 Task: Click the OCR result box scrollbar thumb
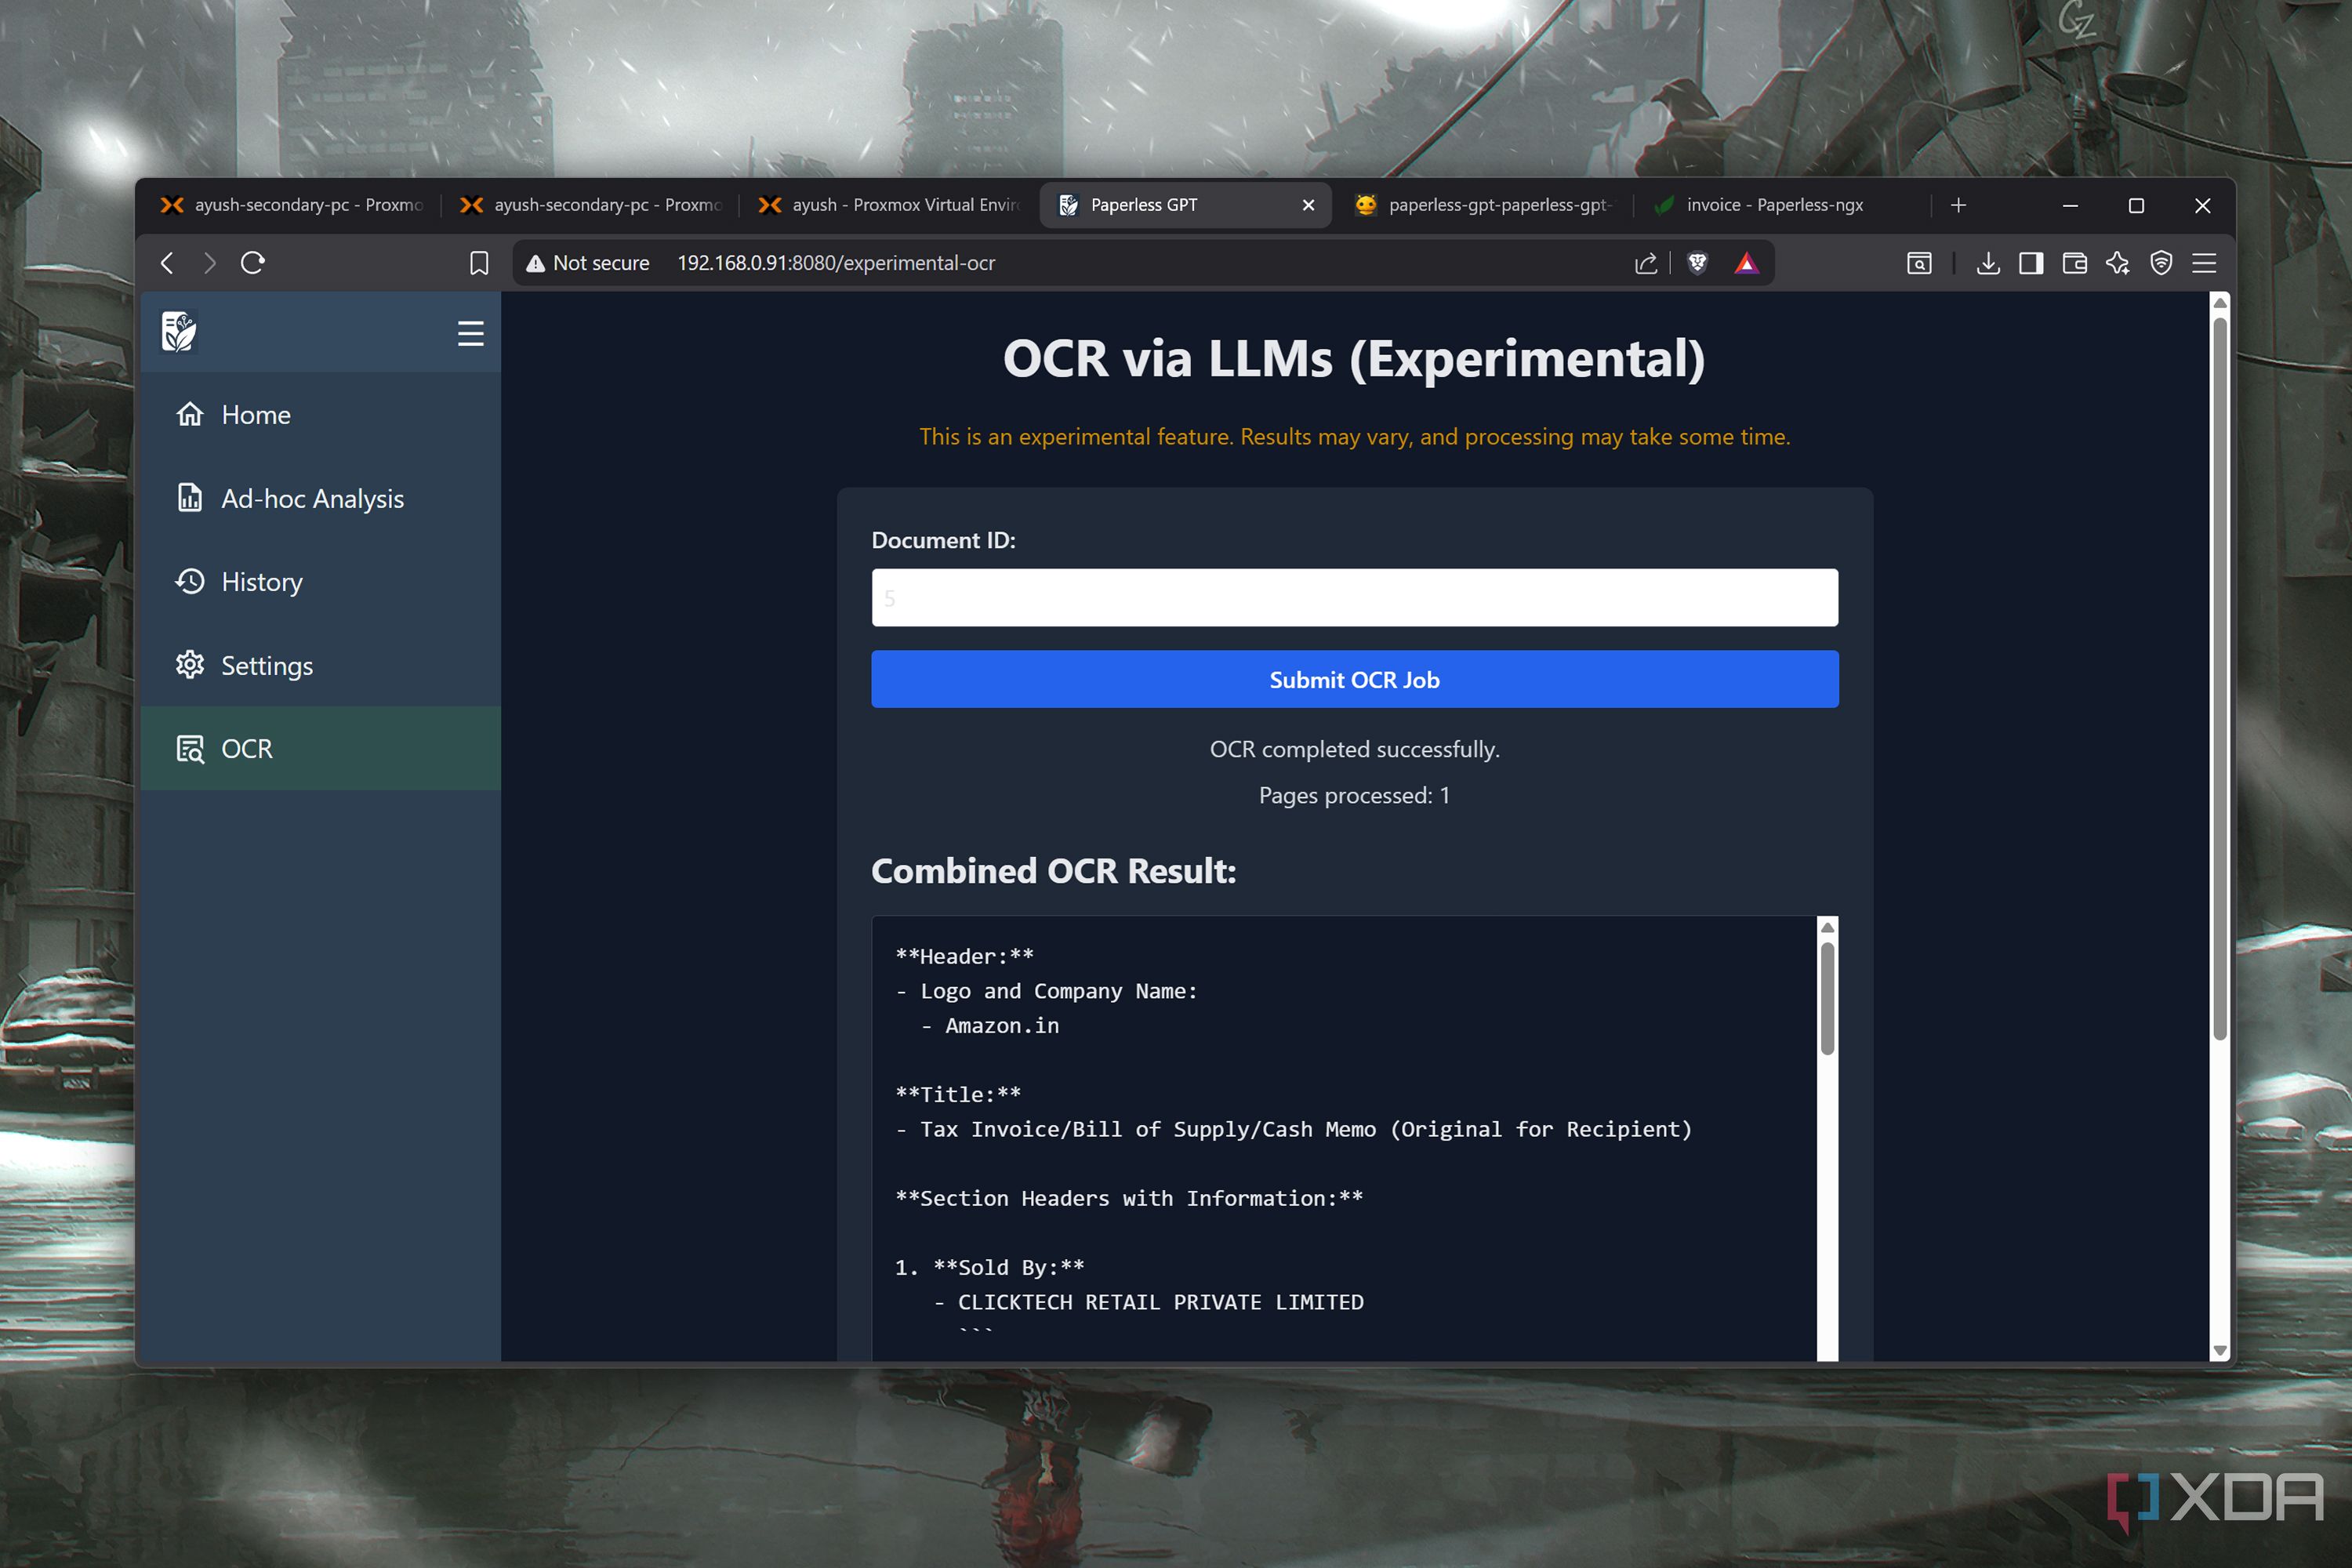click(x=1827, y=998)
